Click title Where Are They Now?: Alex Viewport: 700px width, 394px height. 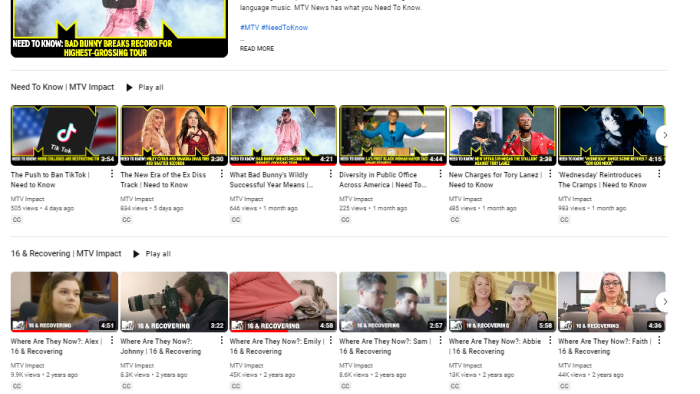pyautogui.click(x=56, y=346)
